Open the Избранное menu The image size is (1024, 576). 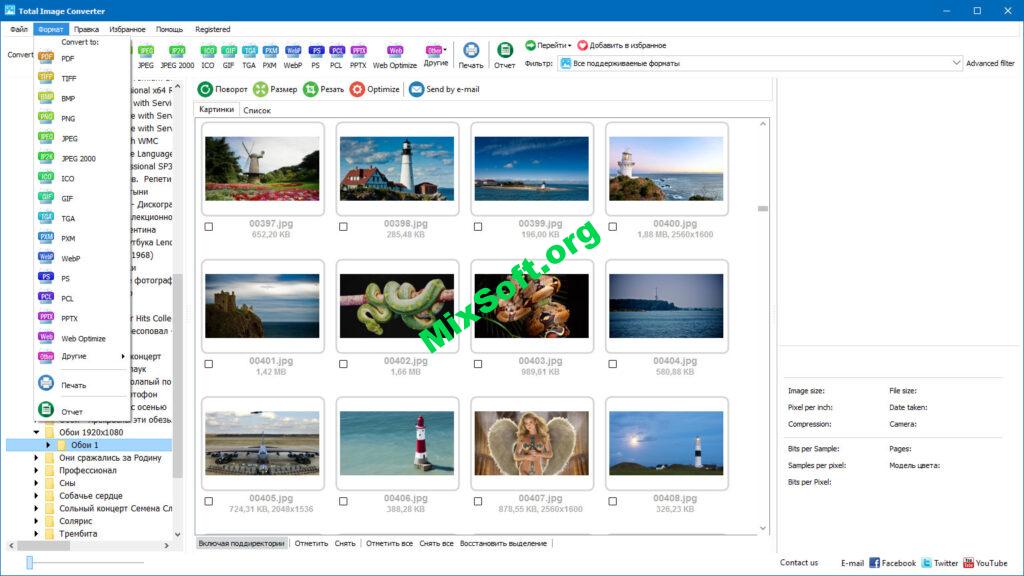click(127, 29)
